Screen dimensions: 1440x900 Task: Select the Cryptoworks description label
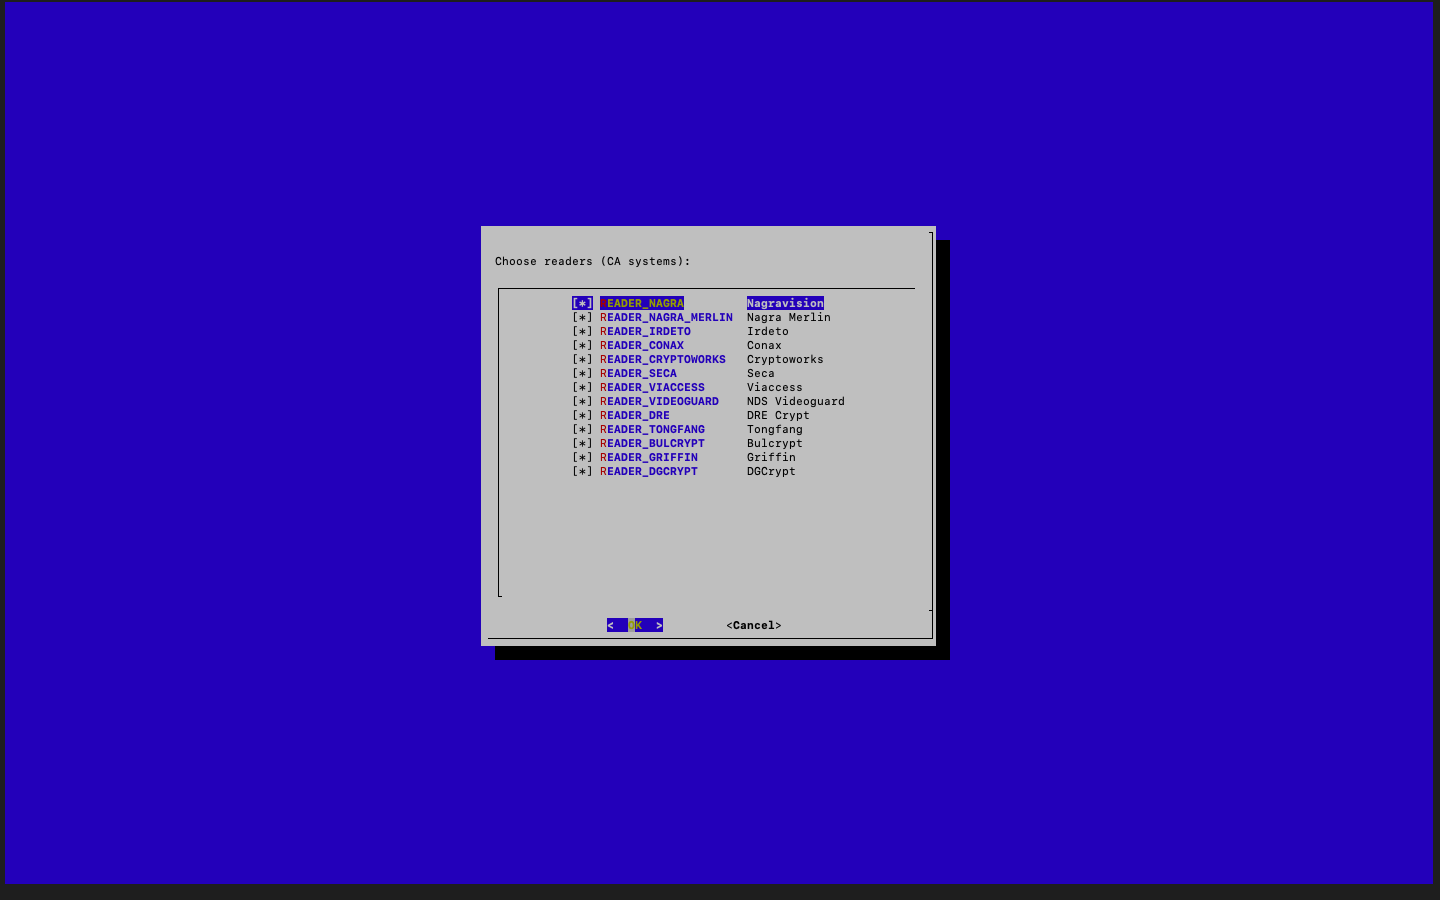(x=785, y=359)
